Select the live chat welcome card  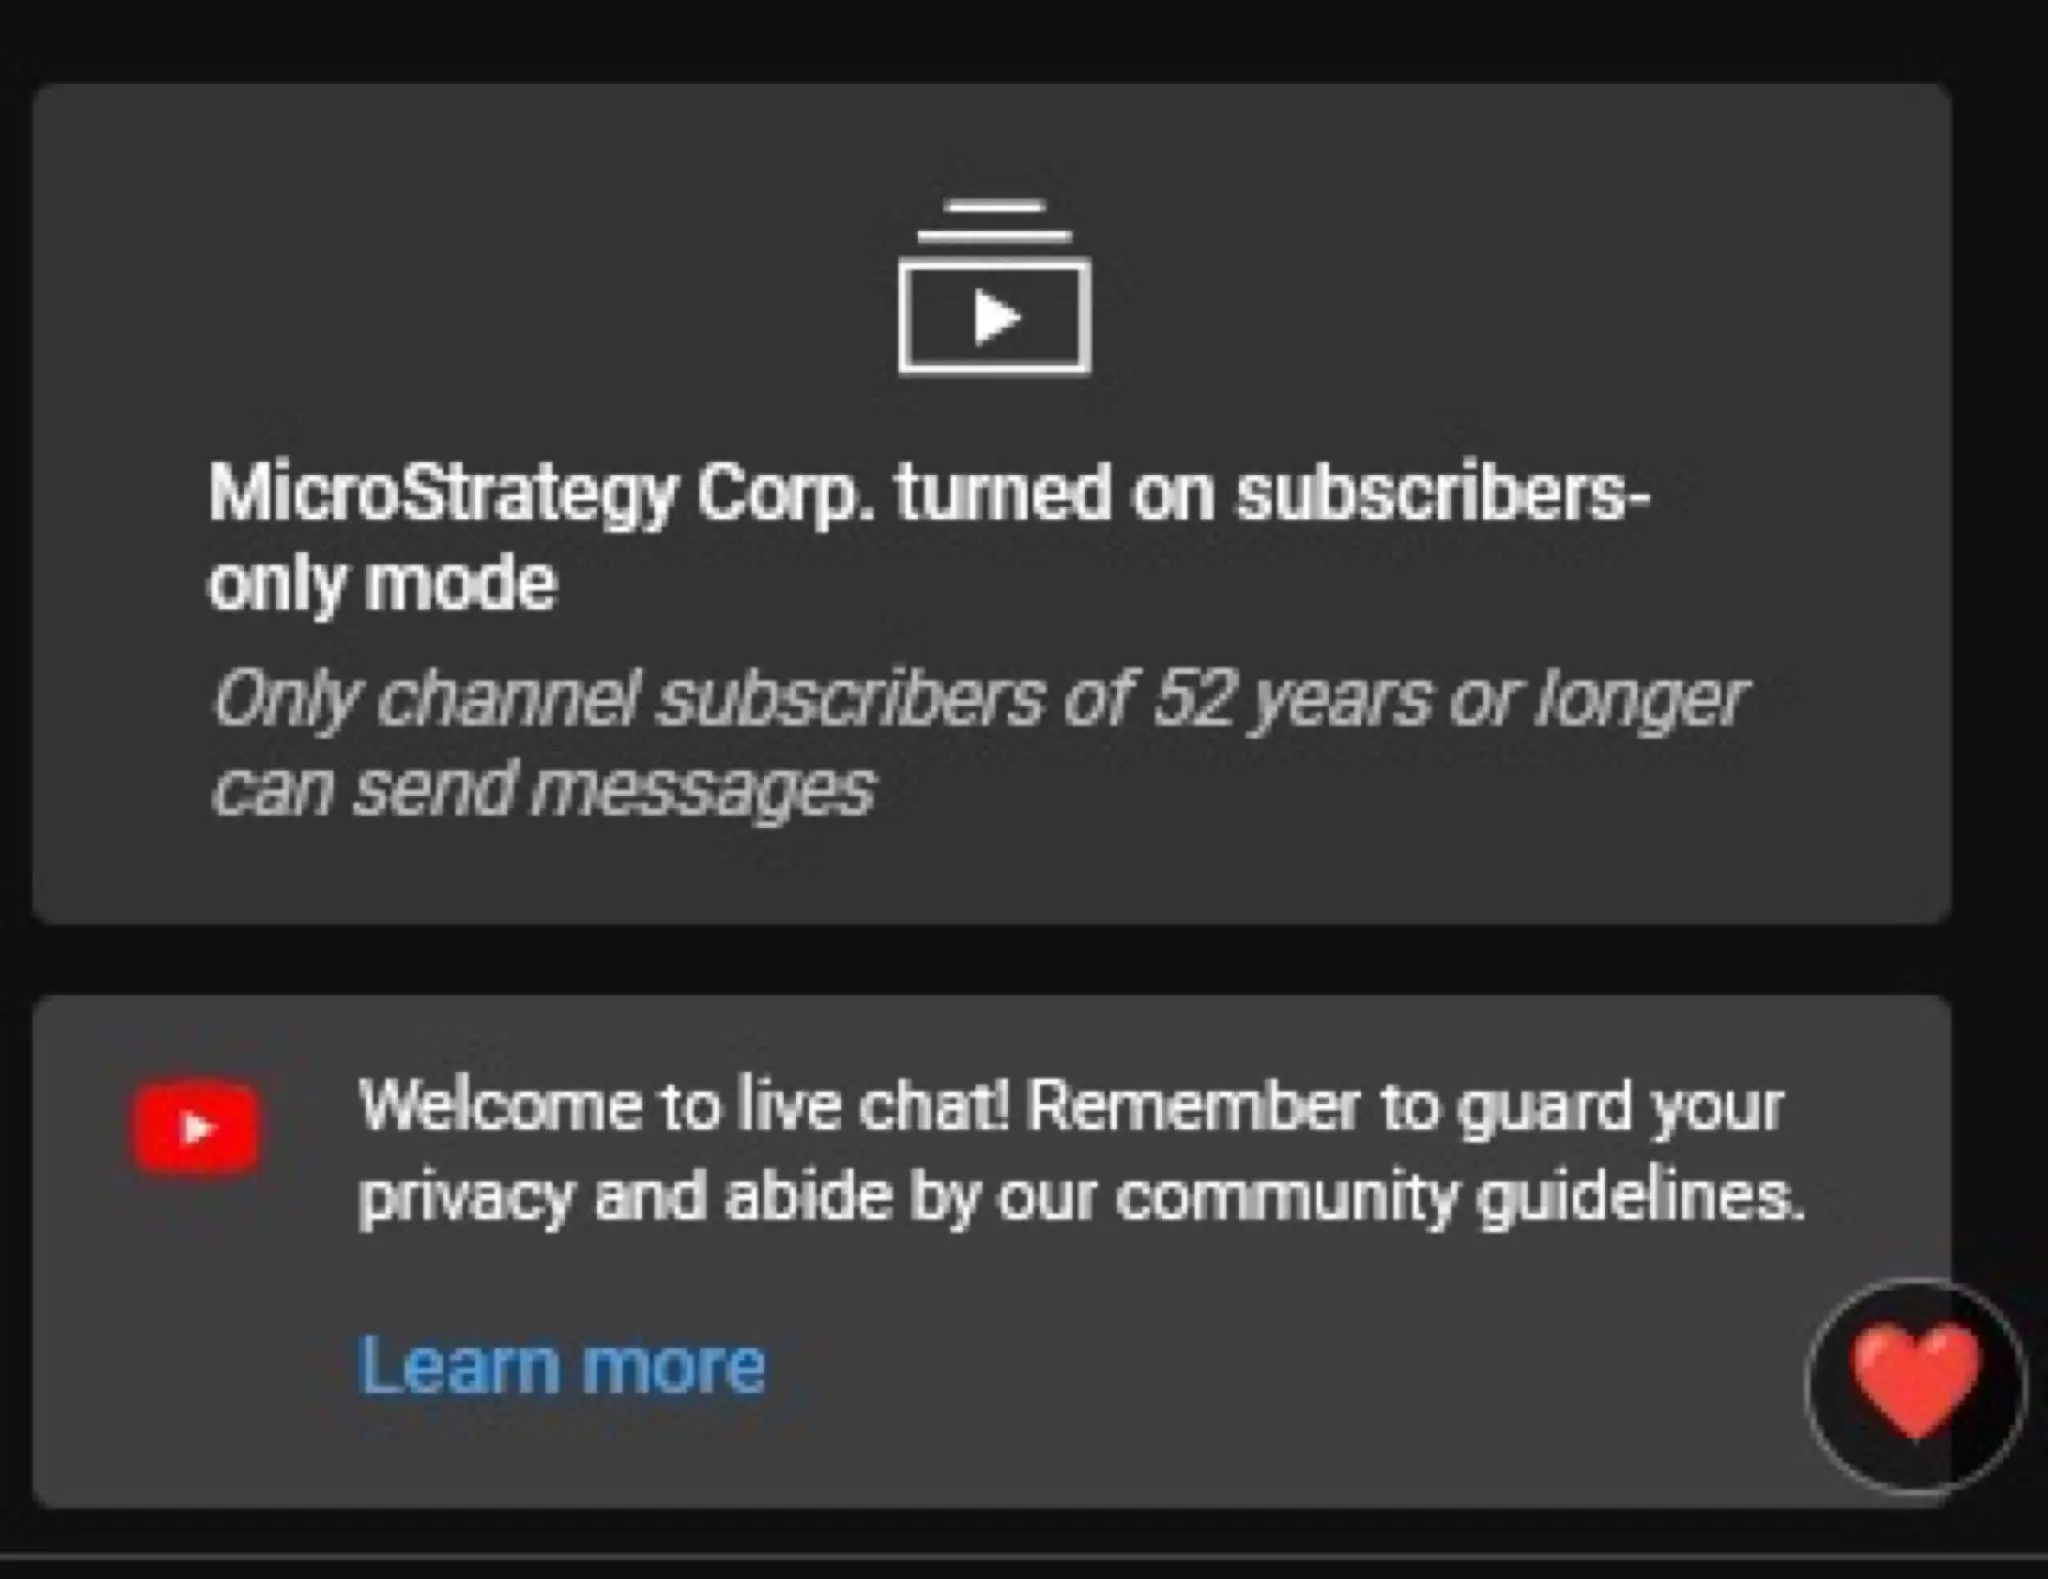point(991,1251)
